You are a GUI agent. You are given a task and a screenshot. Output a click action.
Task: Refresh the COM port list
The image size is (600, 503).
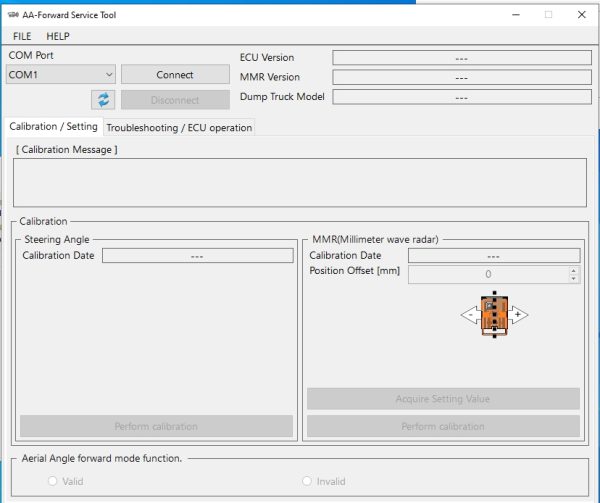(x=103, y=100)
